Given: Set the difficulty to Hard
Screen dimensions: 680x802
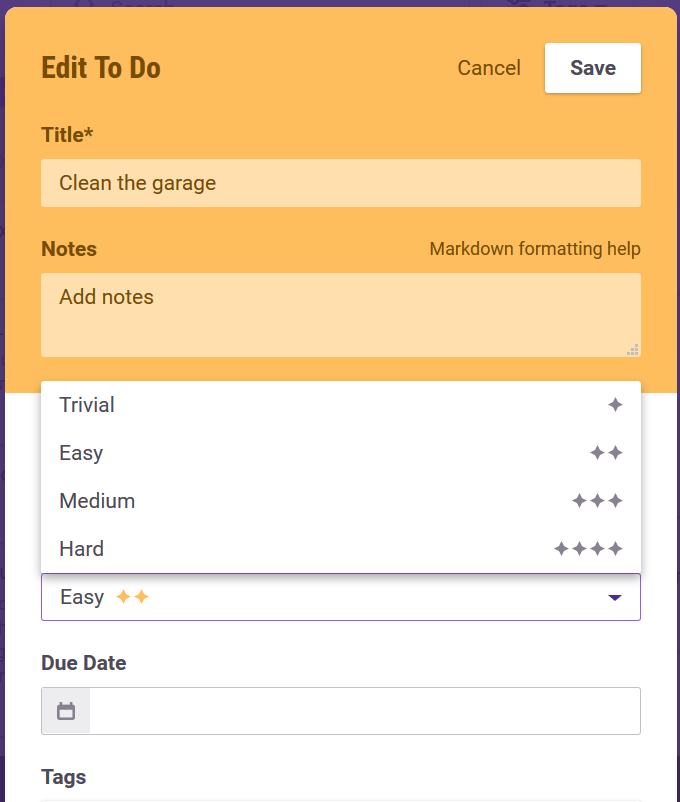Looking at the screenshot, I should tap(81, 549).
